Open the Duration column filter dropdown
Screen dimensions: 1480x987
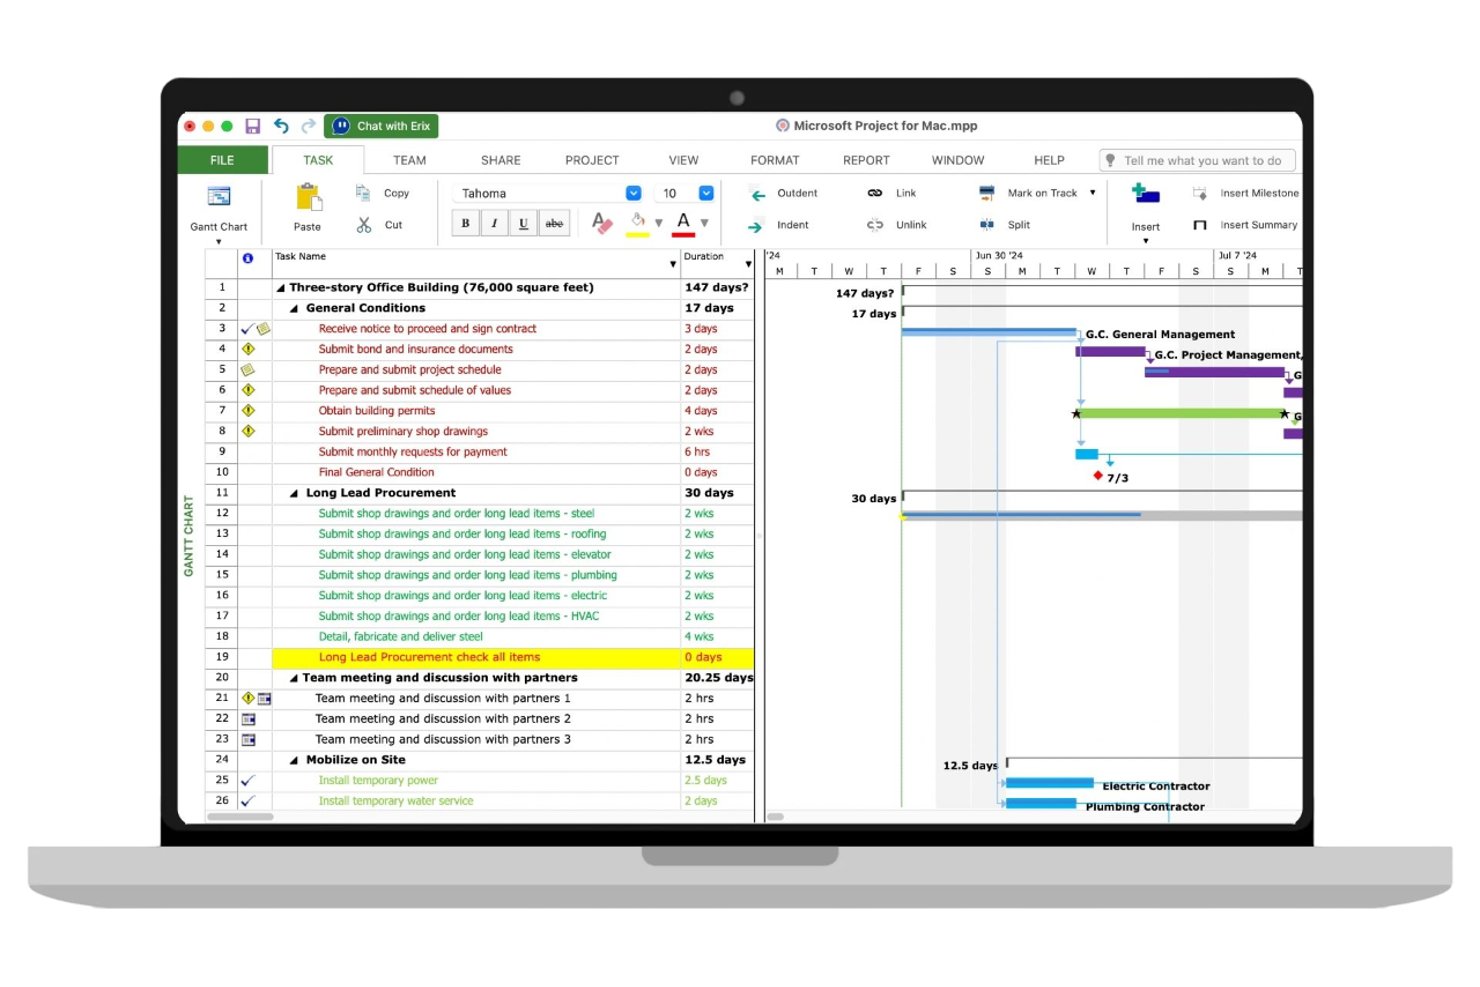pyautogui.click(x=748, y=264)
